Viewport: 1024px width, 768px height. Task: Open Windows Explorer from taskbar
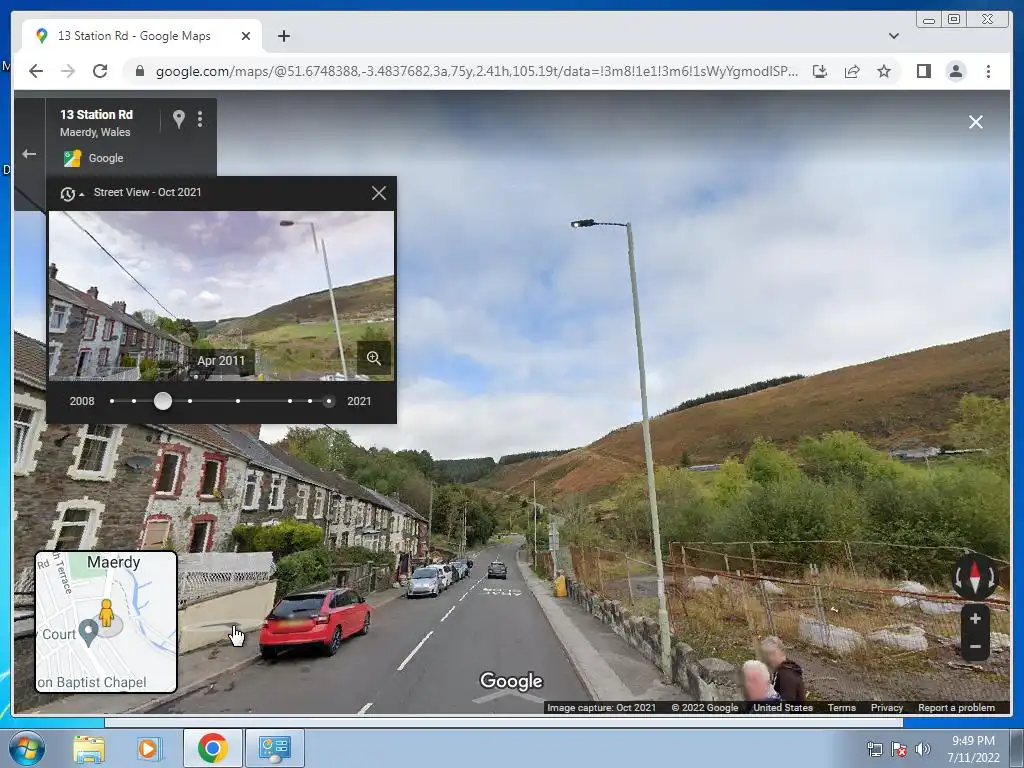89,748
